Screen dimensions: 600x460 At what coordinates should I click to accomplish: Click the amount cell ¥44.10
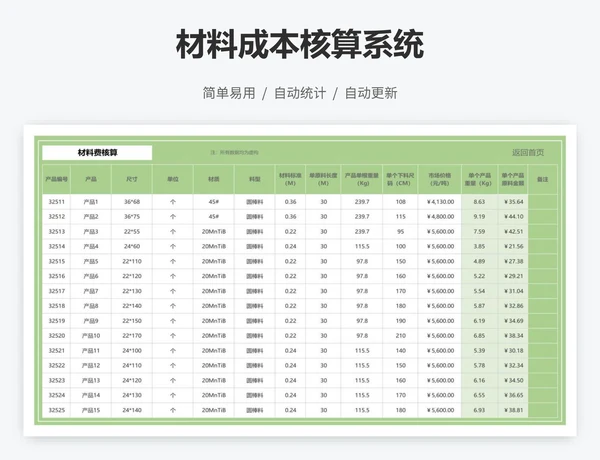(x=513, y=217)
